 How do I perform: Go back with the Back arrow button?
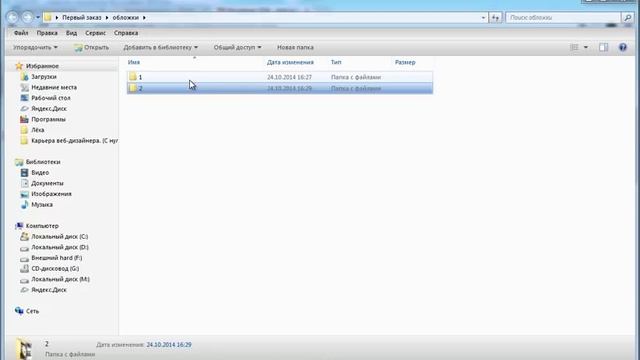(x=13, y=17)
